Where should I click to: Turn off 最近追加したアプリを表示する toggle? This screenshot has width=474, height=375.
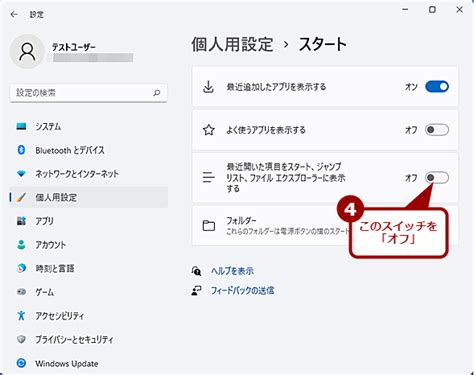coord(437,87)
